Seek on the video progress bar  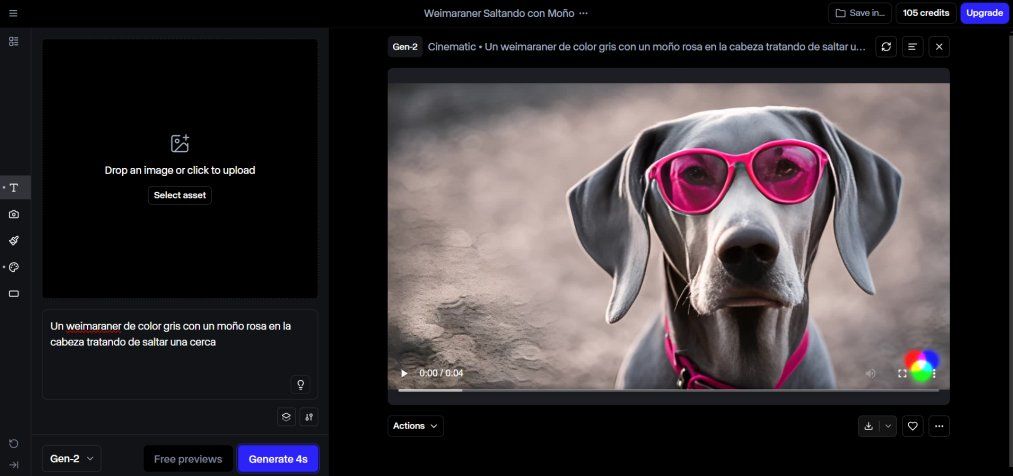pyautogui.click(x=668, y=390)
